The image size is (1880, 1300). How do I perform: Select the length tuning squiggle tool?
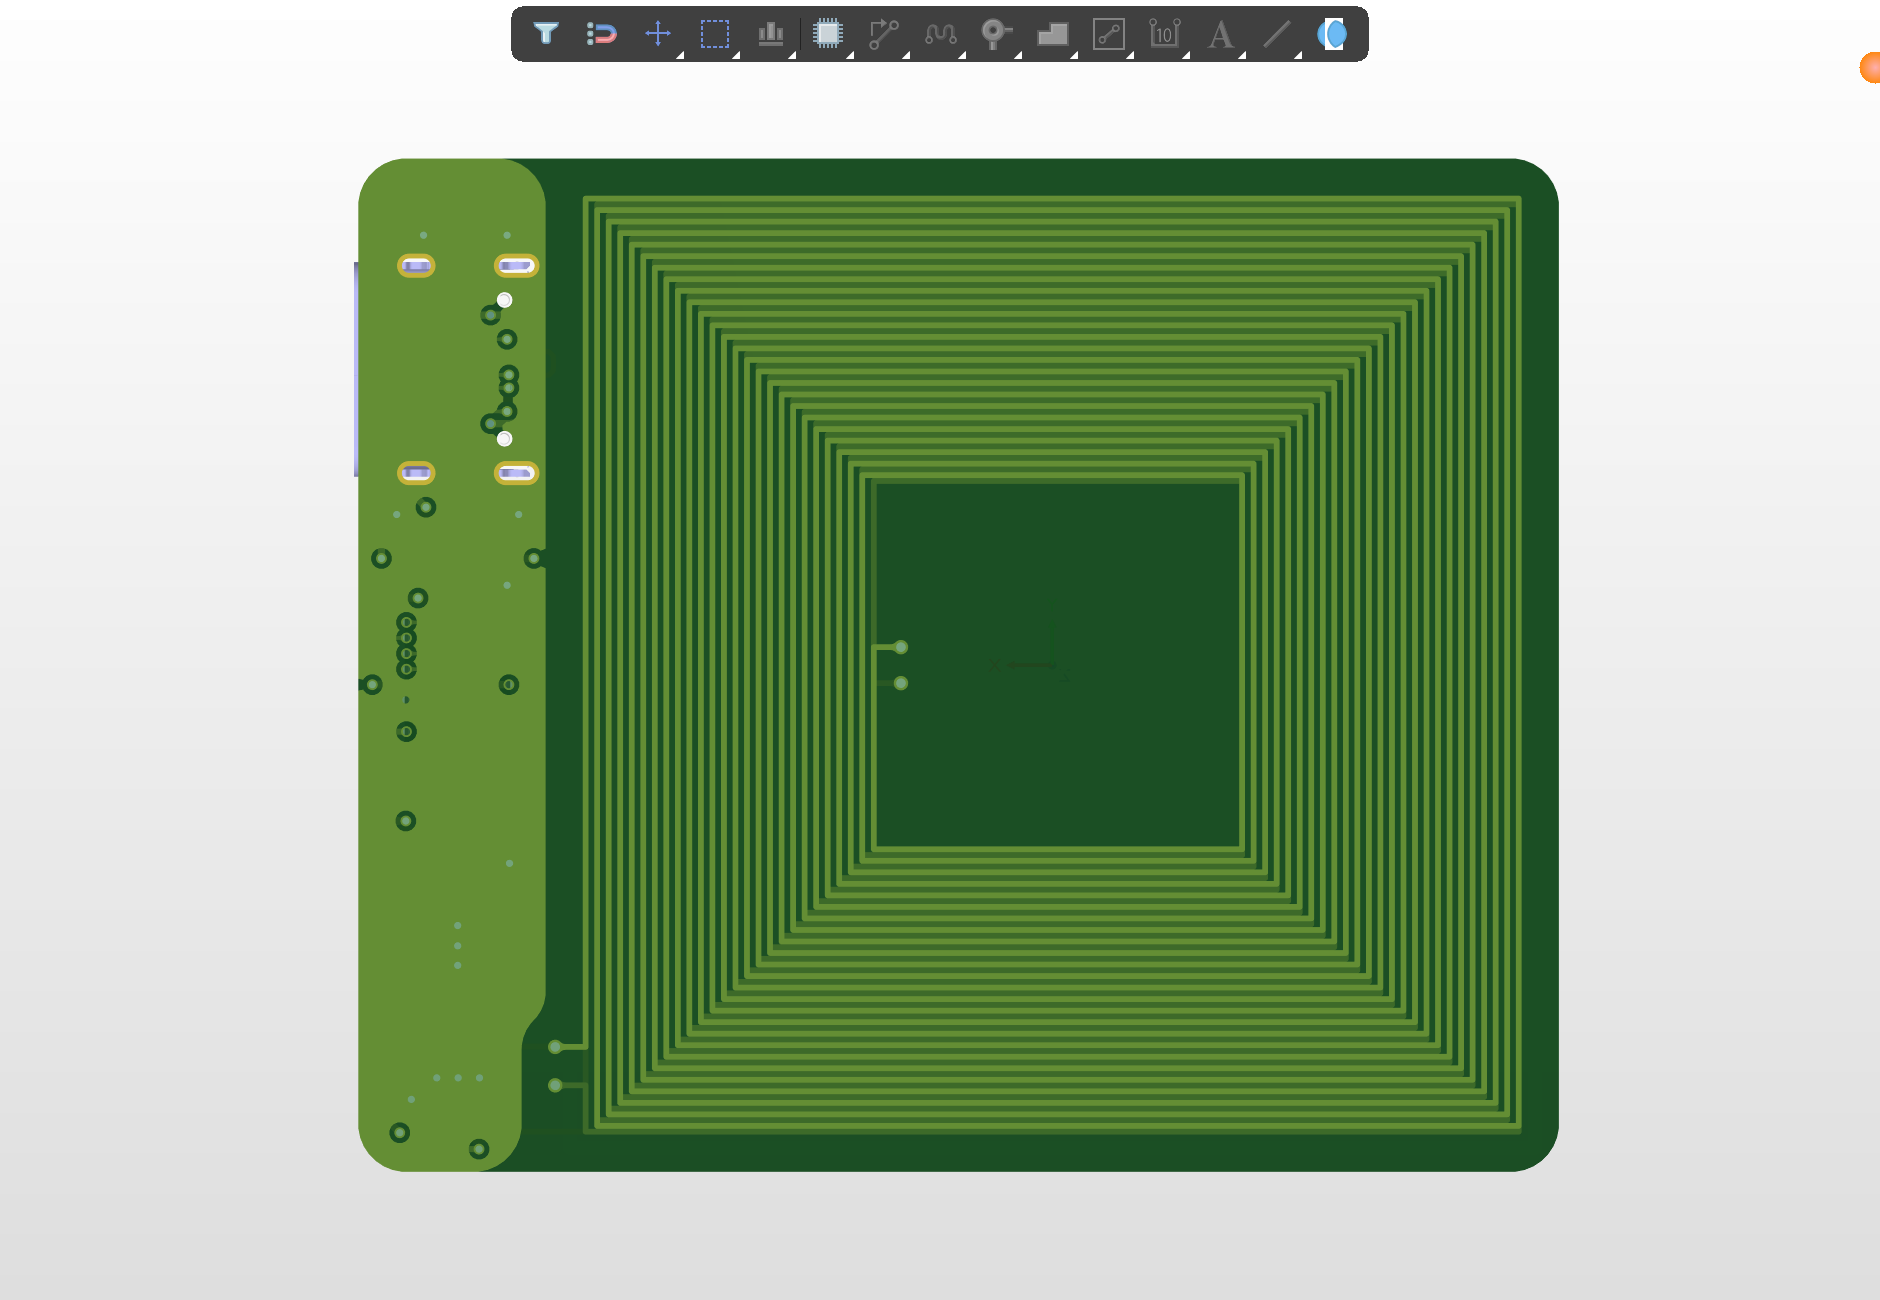(941, 34)
